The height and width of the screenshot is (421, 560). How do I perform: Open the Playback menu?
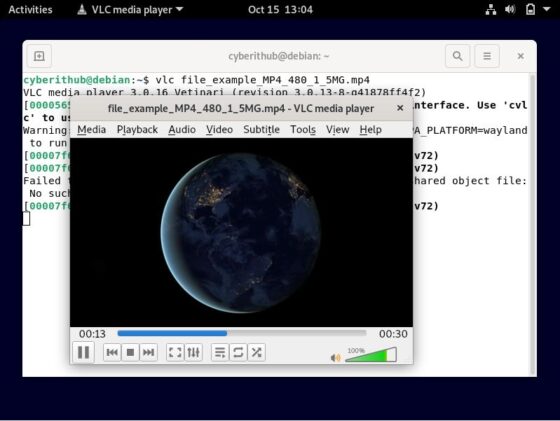tap(137, 129)
